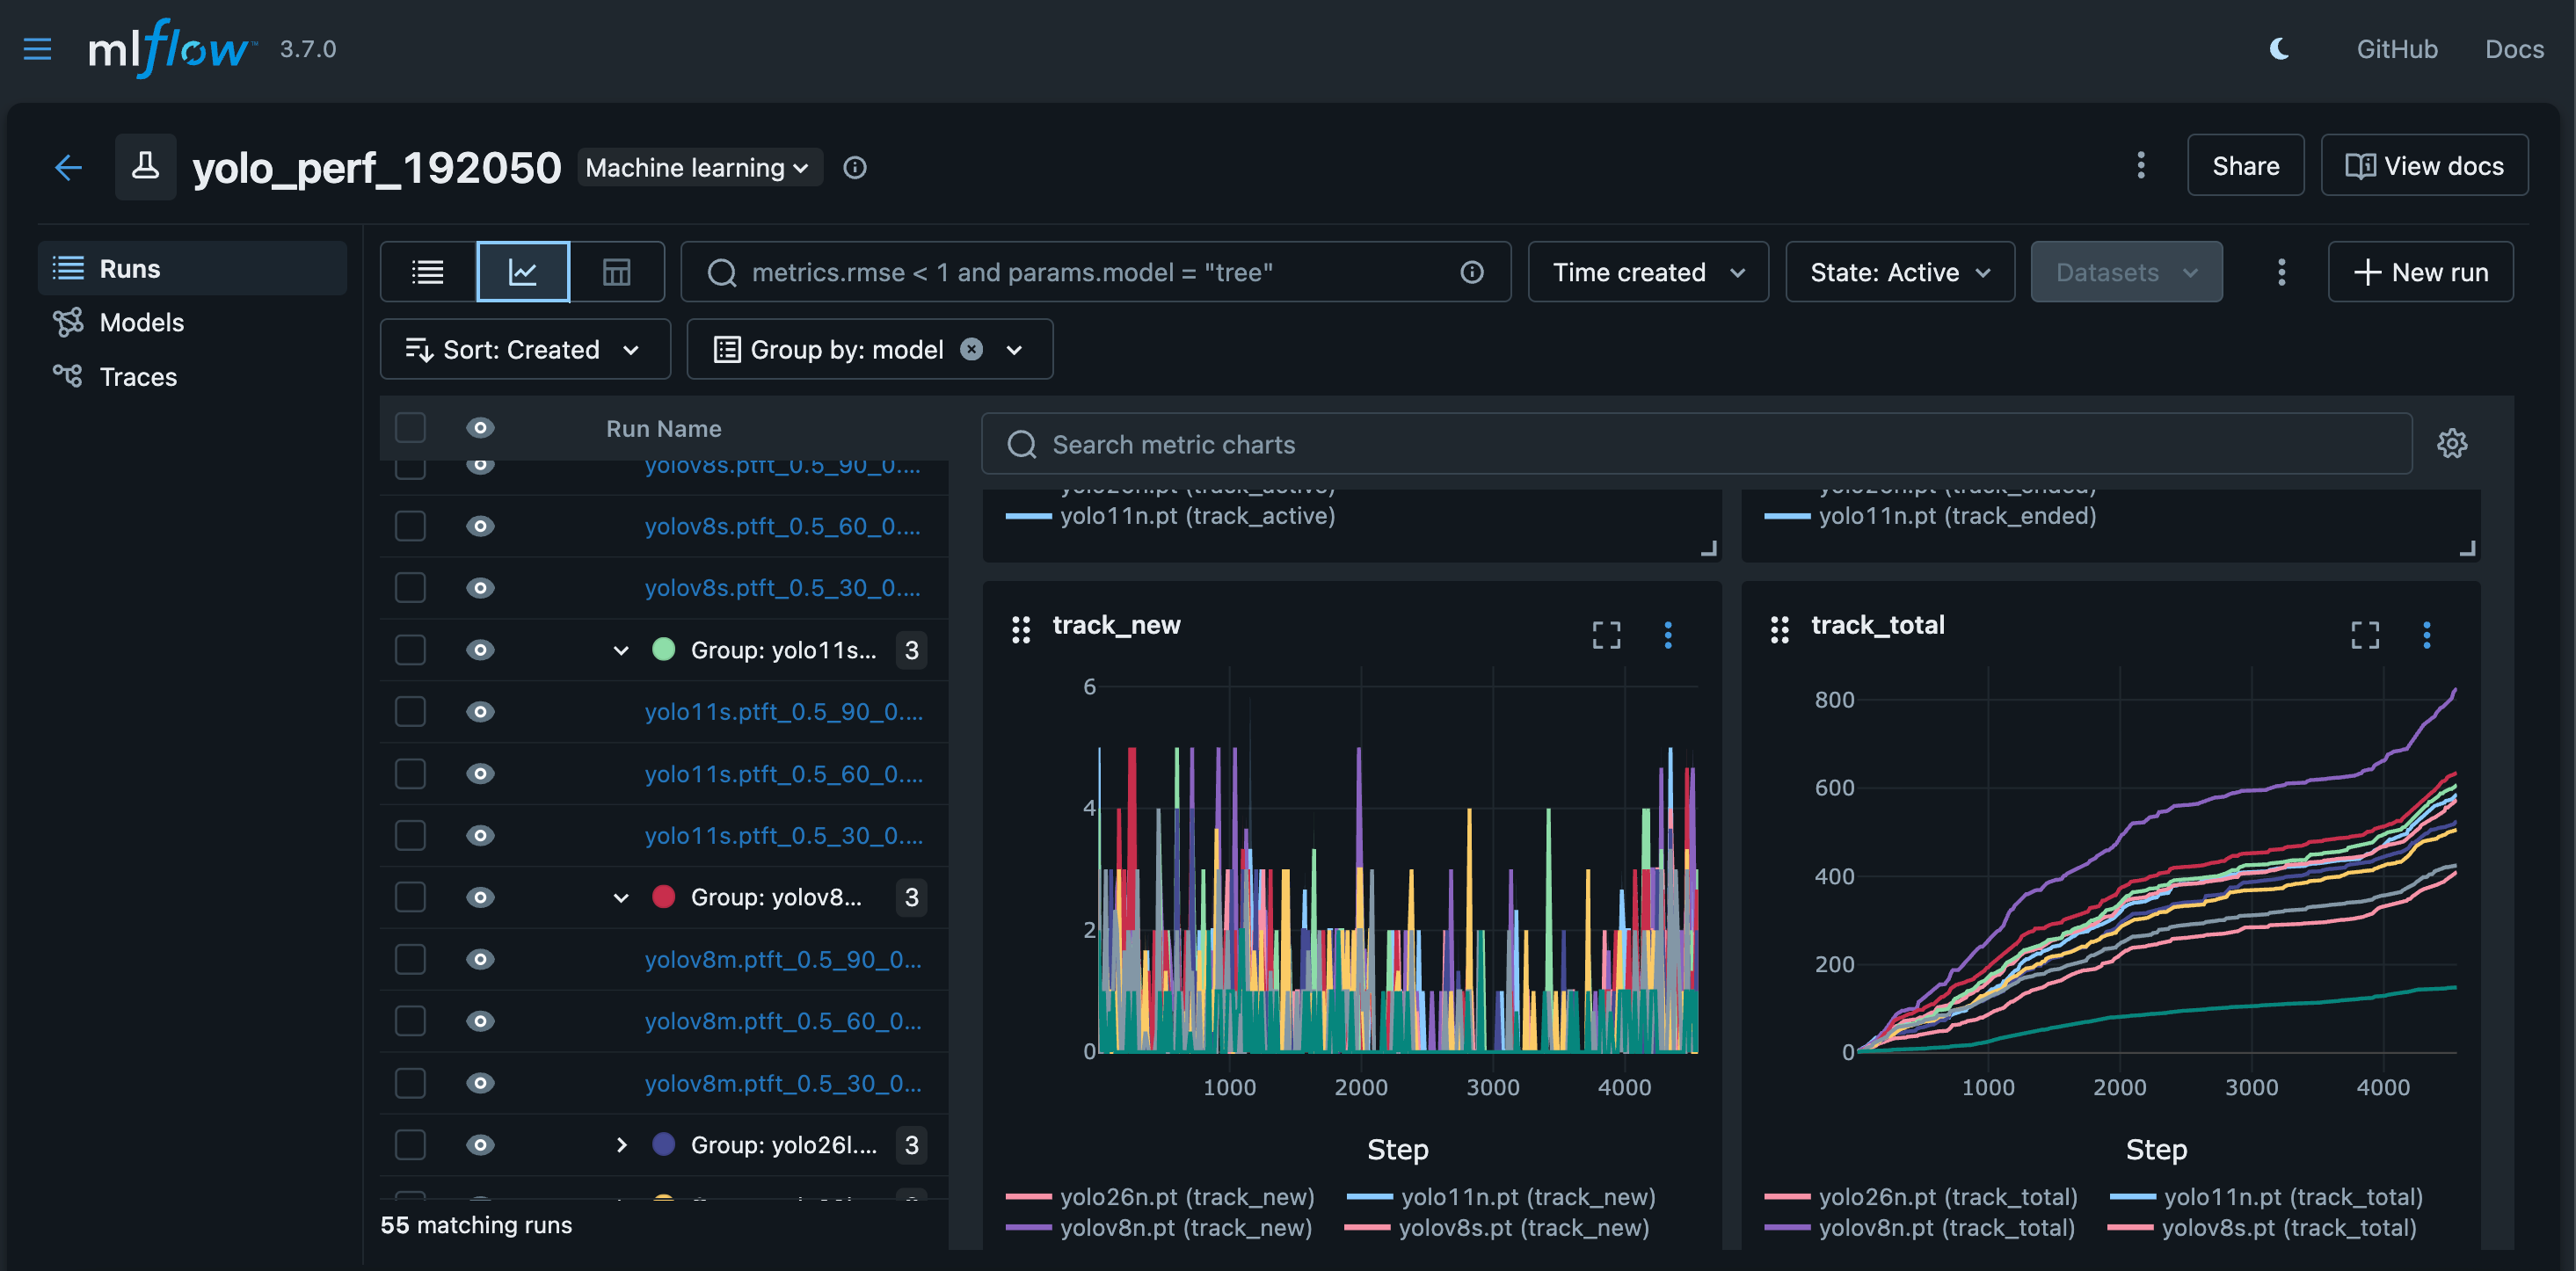Select all runs header checkbox
Screen dimensions: 2576x1271
click(410, 428)
